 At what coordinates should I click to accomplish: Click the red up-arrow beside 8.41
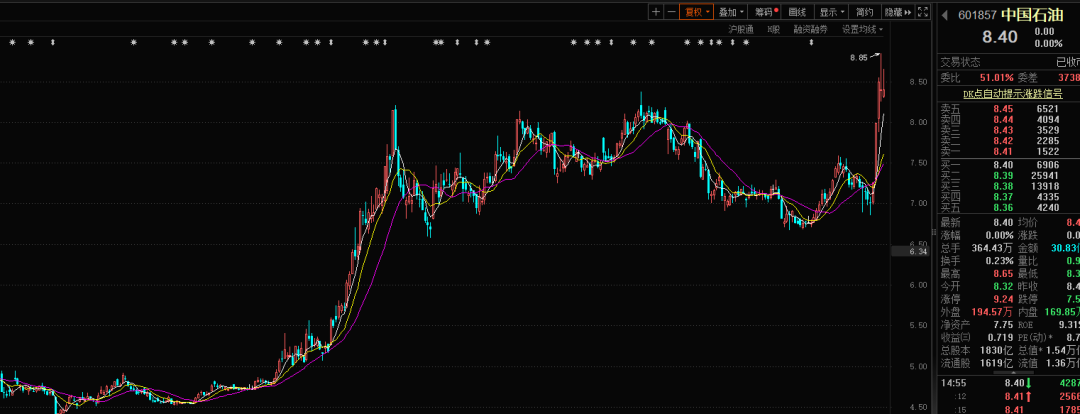(x=1028, y=396)
